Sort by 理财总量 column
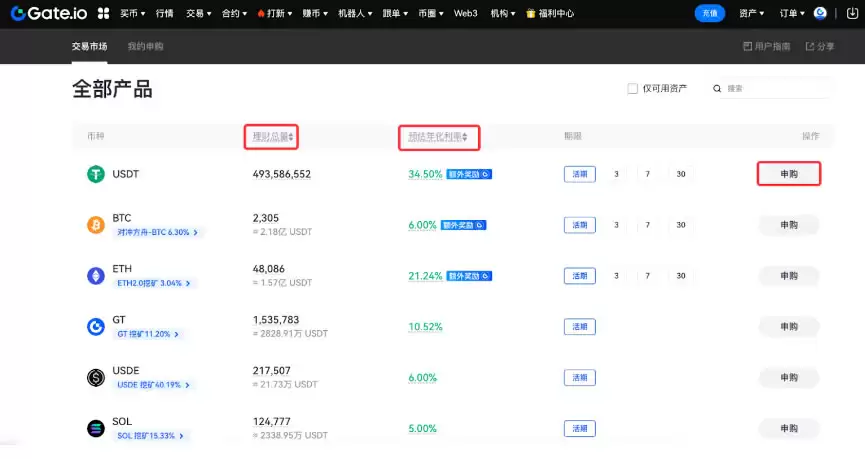 [273, 136]
